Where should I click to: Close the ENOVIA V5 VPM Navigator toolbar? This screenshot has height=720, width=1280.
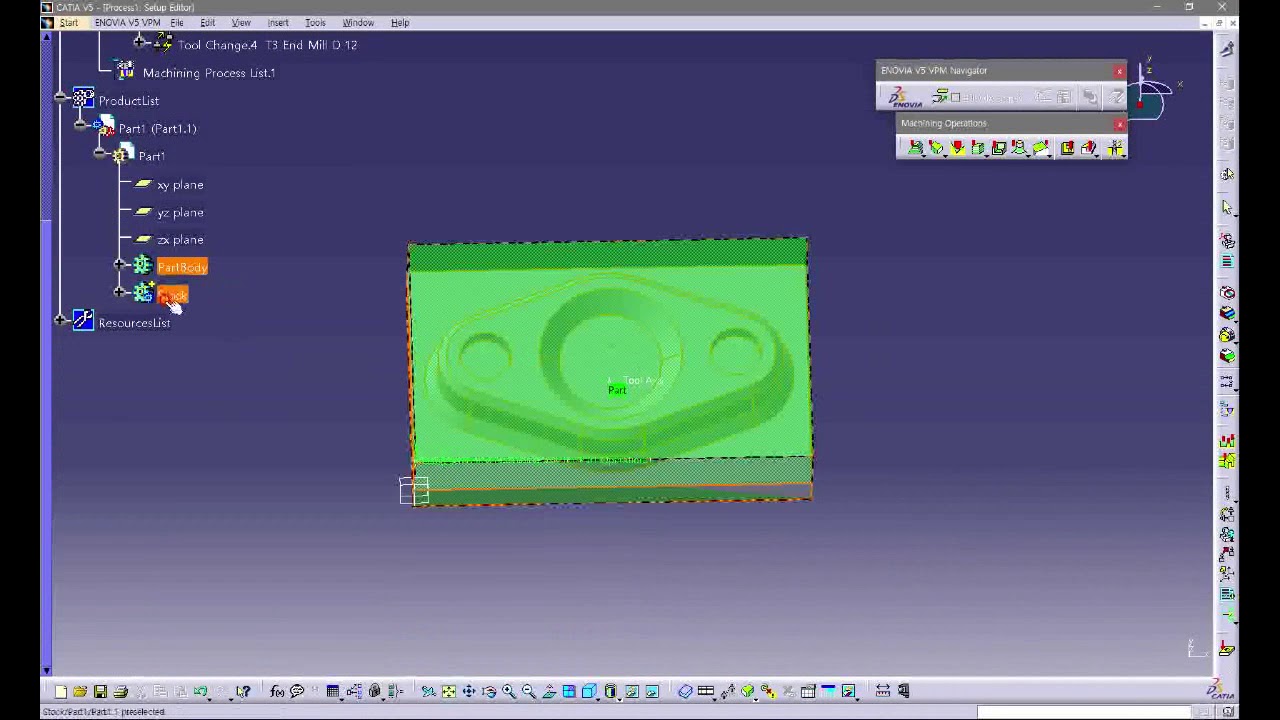click(x=1119, y=71)
